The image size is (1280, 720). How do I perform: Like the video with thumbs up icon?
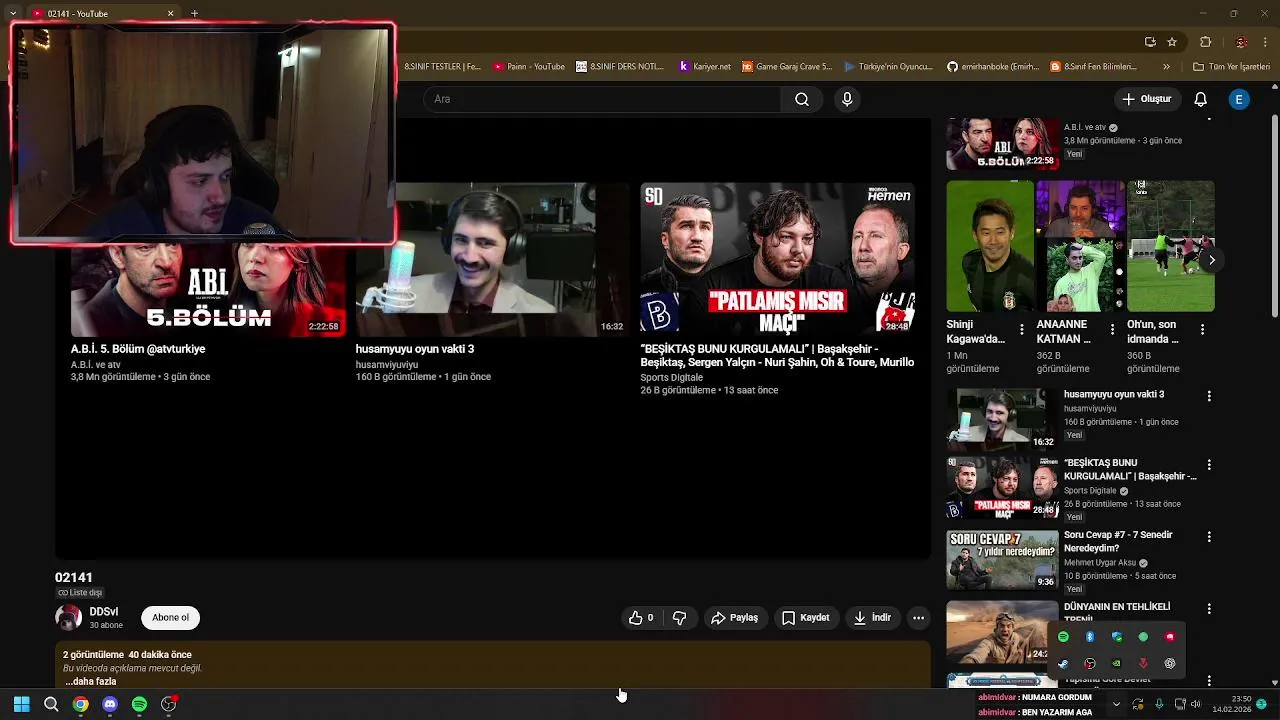[641, 618]
